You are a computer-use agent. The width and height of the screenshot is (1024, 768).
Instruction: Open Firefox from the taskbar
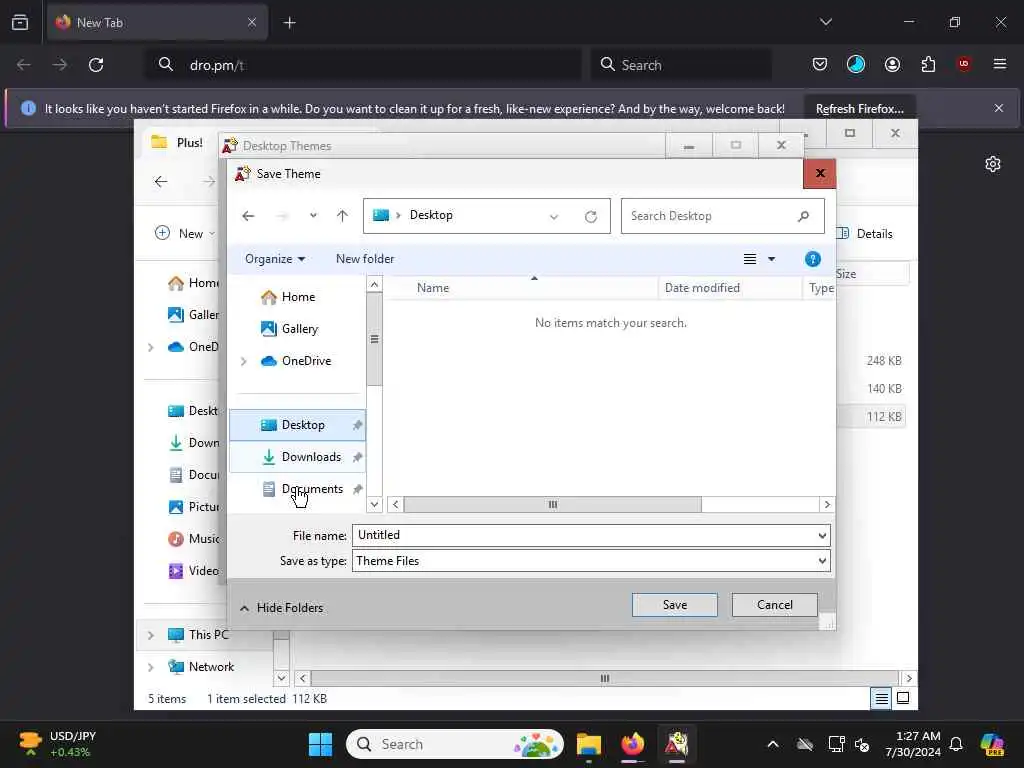point(633,744)
